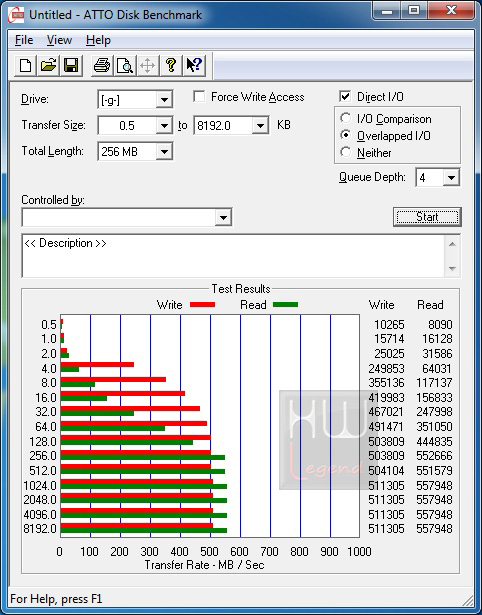Click the Open folder toolbar icon

click(48, 65)
